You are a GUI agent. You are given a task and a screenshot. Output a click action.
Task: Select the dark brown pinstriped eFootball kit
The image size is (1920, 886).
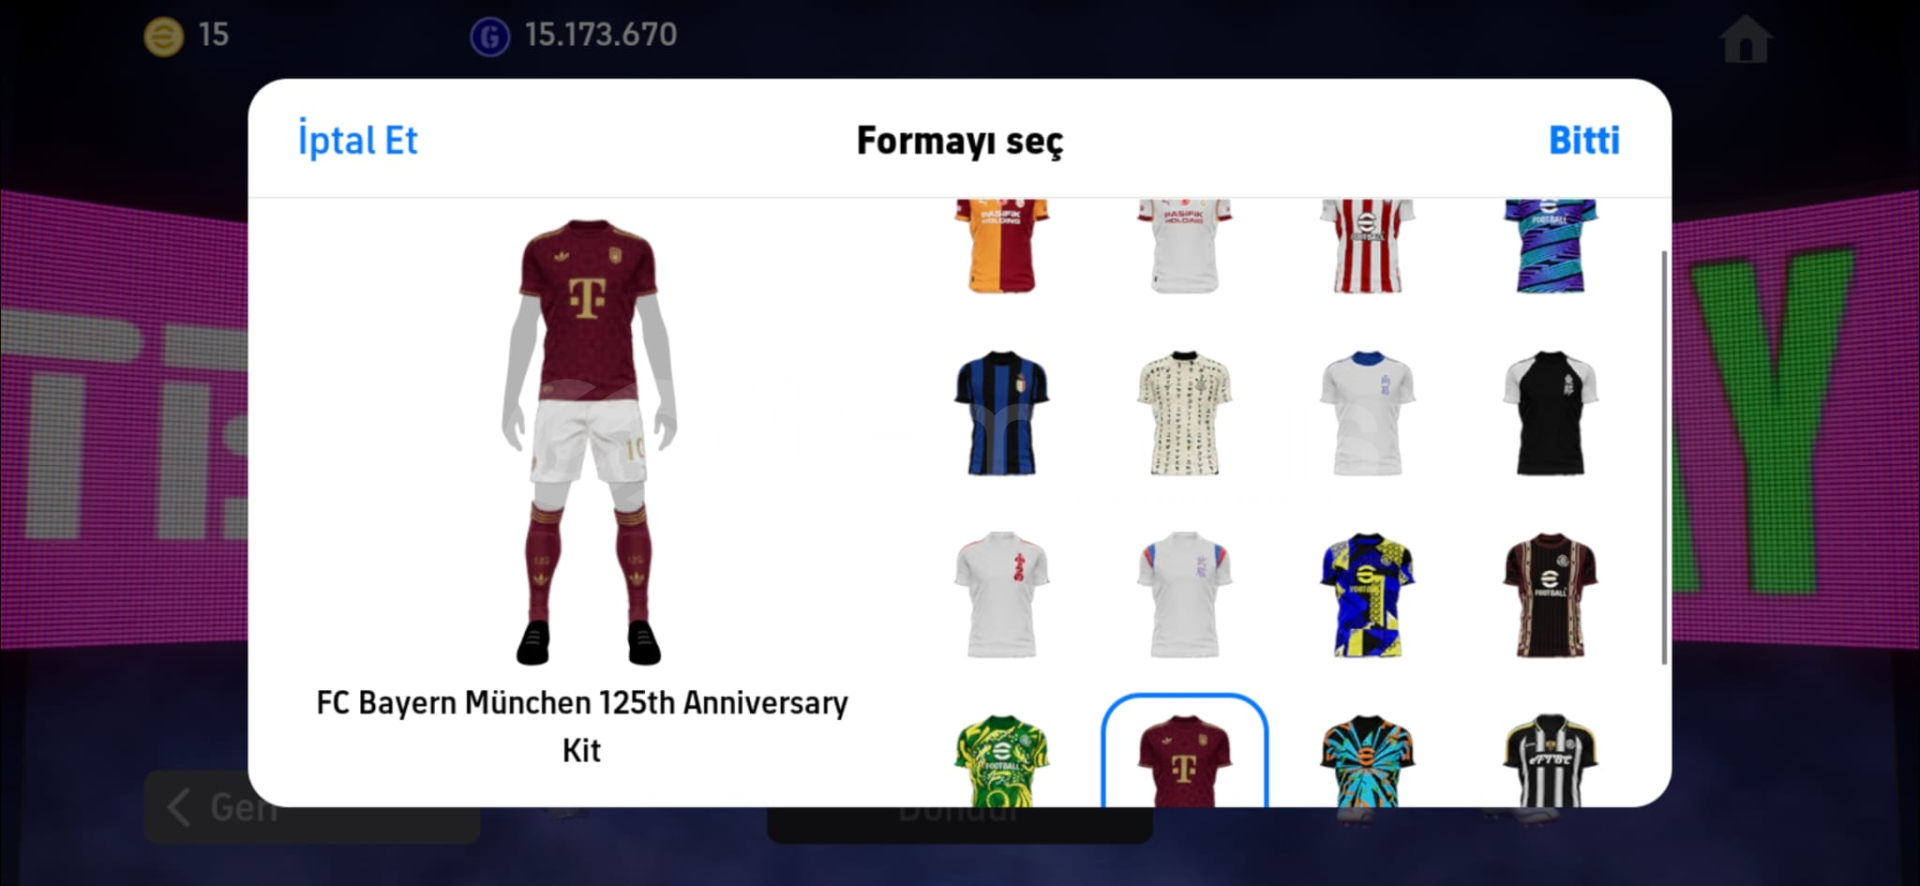[x=1550, y=595]
